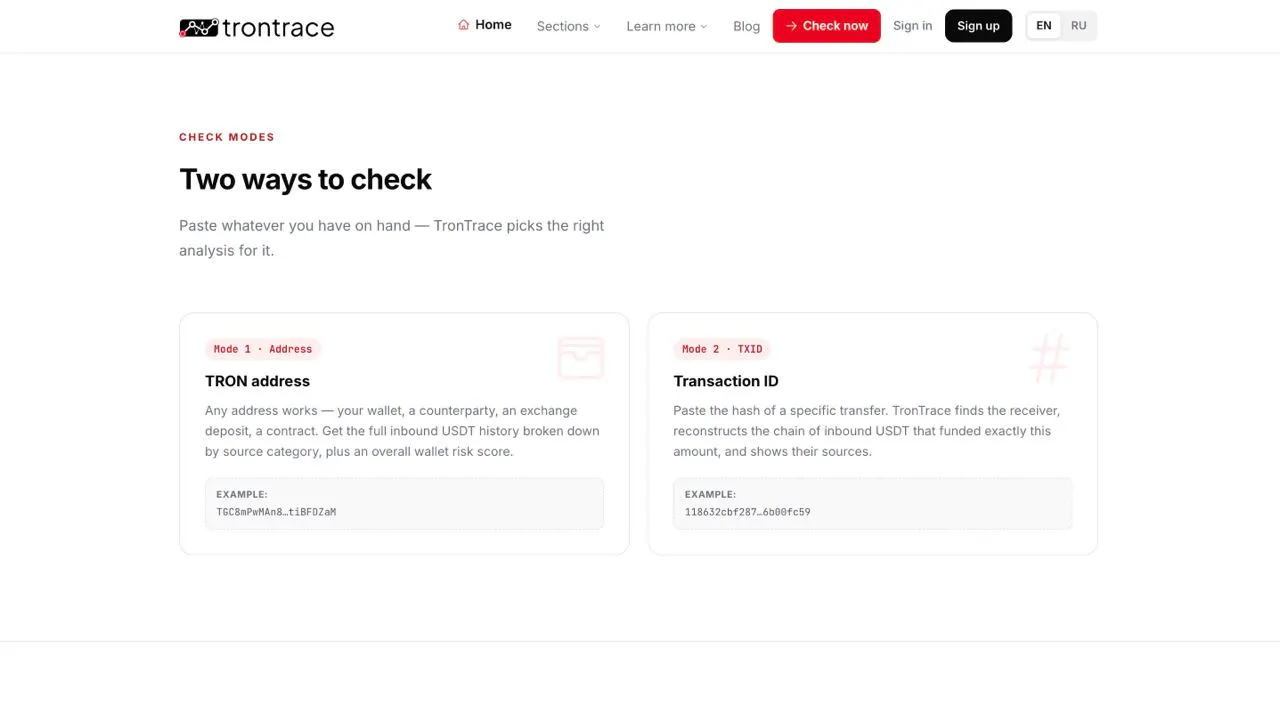Click the TRON address card description paragraph
Image resolution: width=1280 pixels, height=722 pixels.
click(x=403, y=431)
